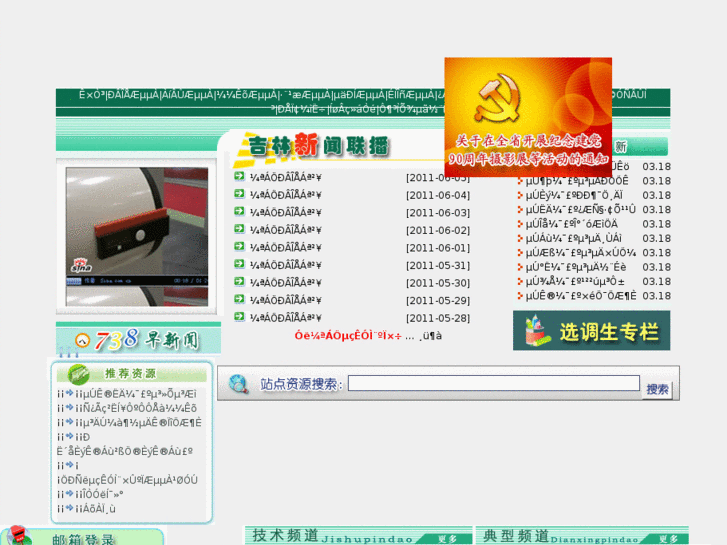Click green arrow icon beside 2011-06-04 entry

click(239, 193)
